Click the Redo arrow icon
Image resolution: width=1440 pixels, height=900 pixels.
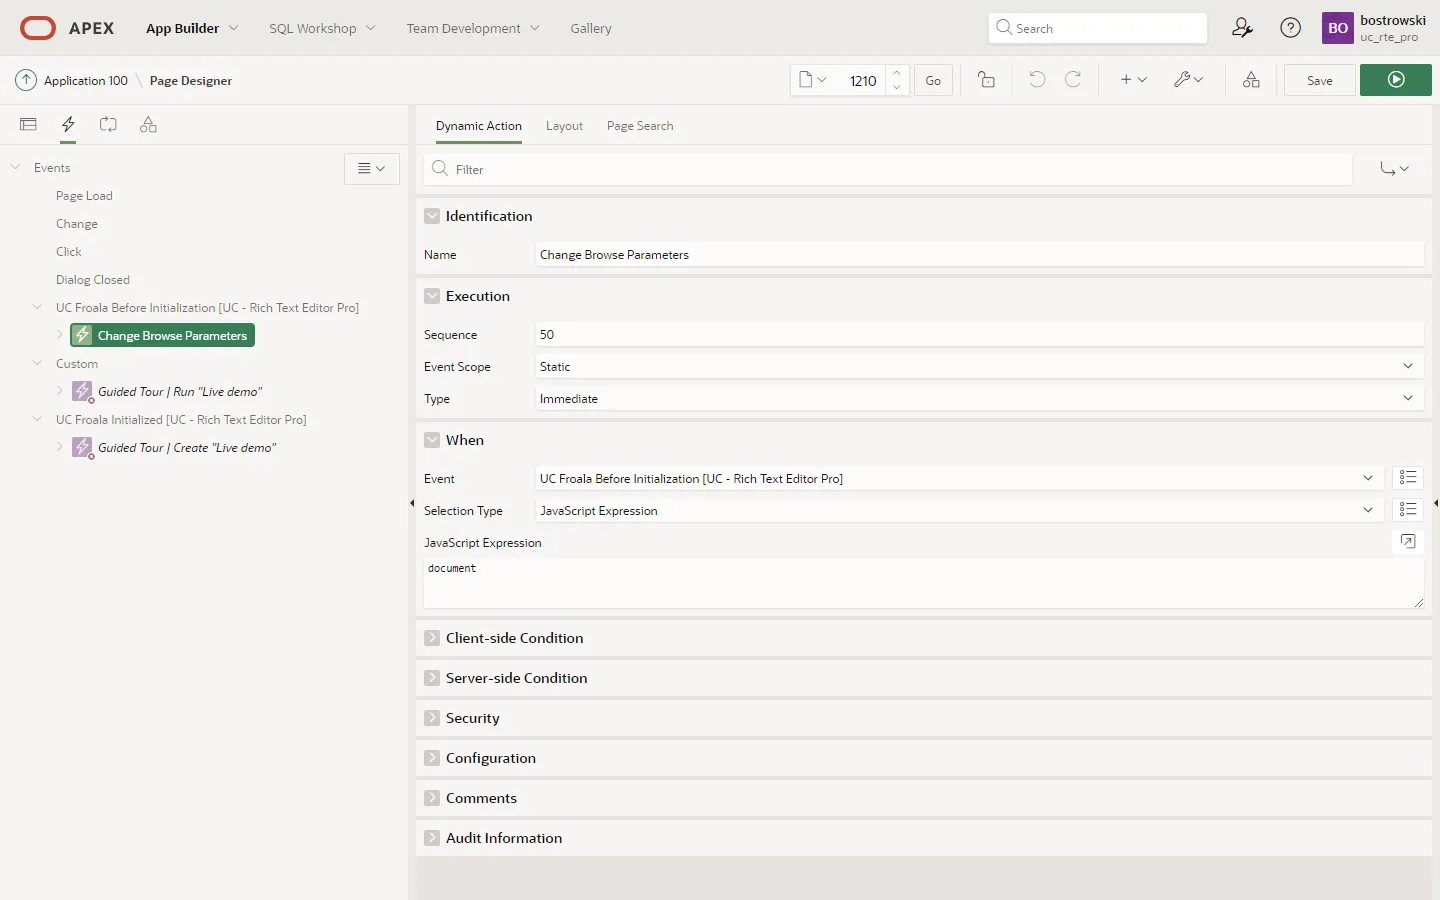[x=1073, y=80]
